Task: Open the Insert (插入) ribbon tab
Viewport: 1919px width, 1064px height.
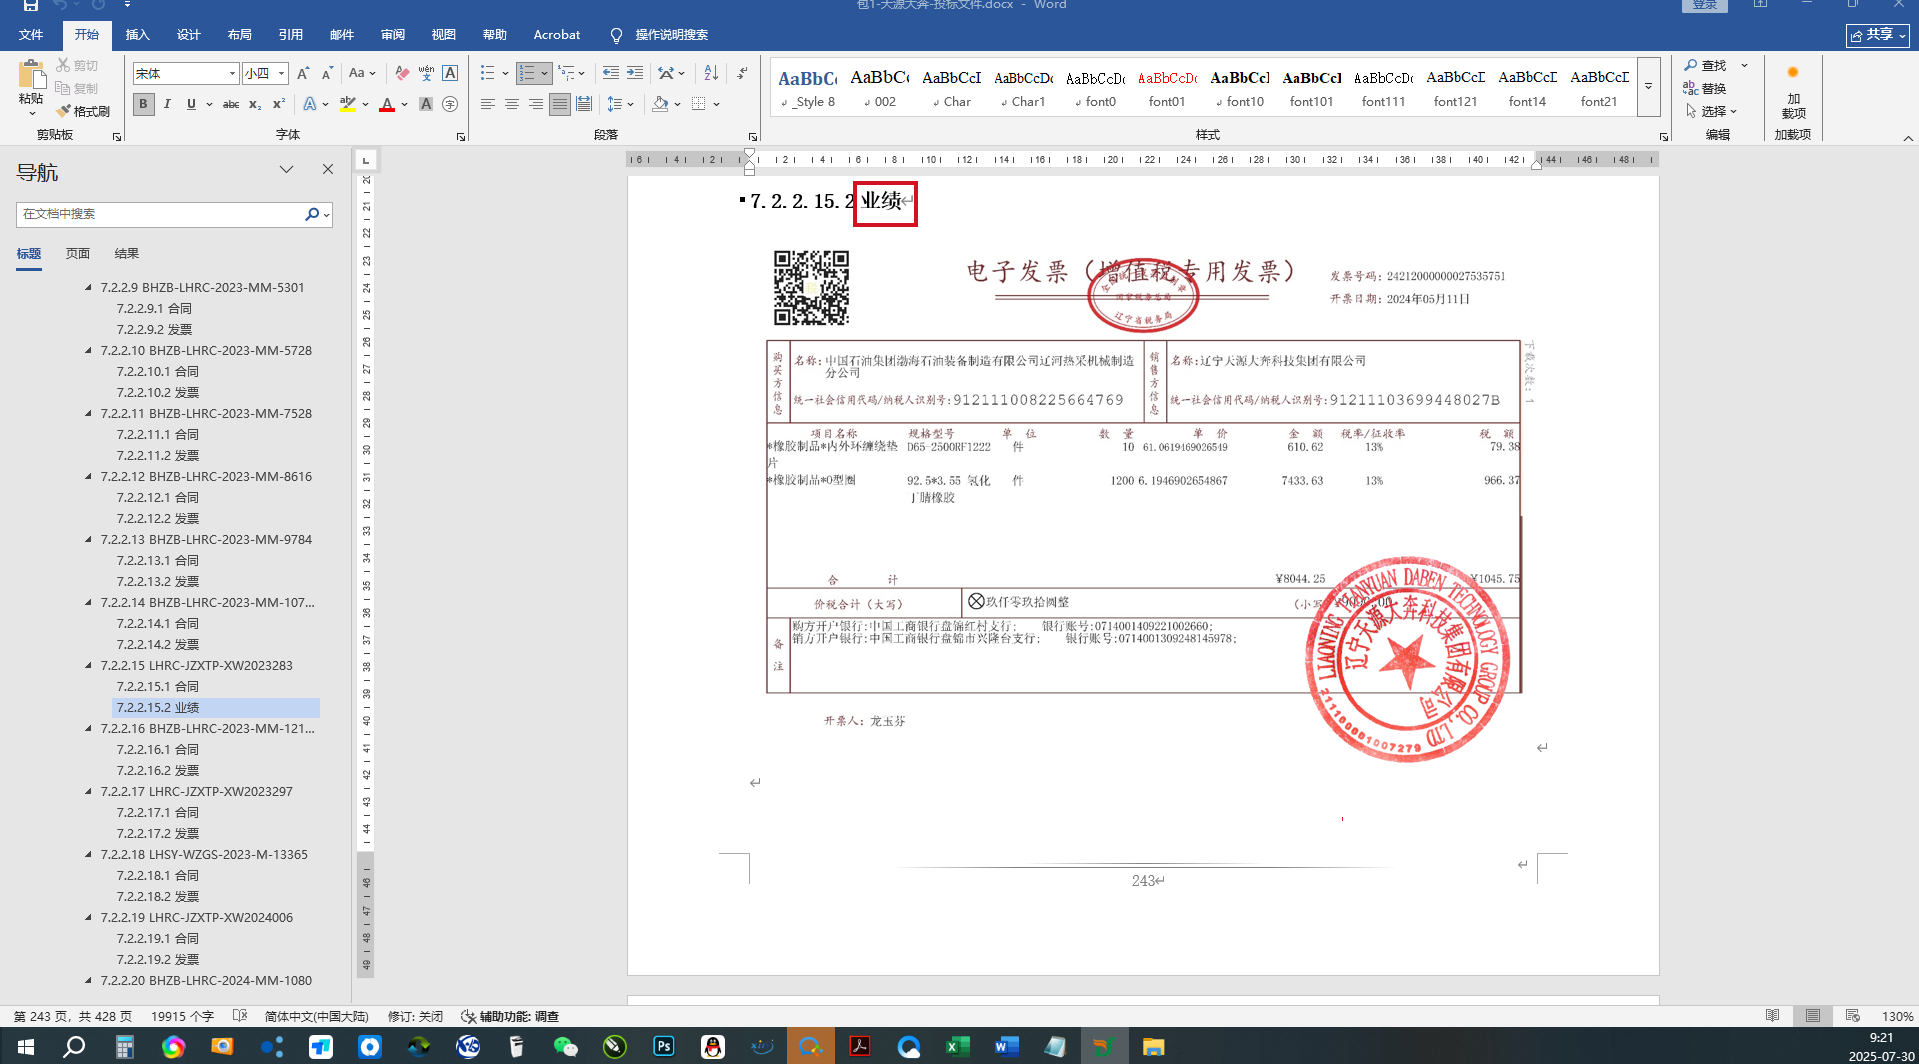Action: point(137,35)
